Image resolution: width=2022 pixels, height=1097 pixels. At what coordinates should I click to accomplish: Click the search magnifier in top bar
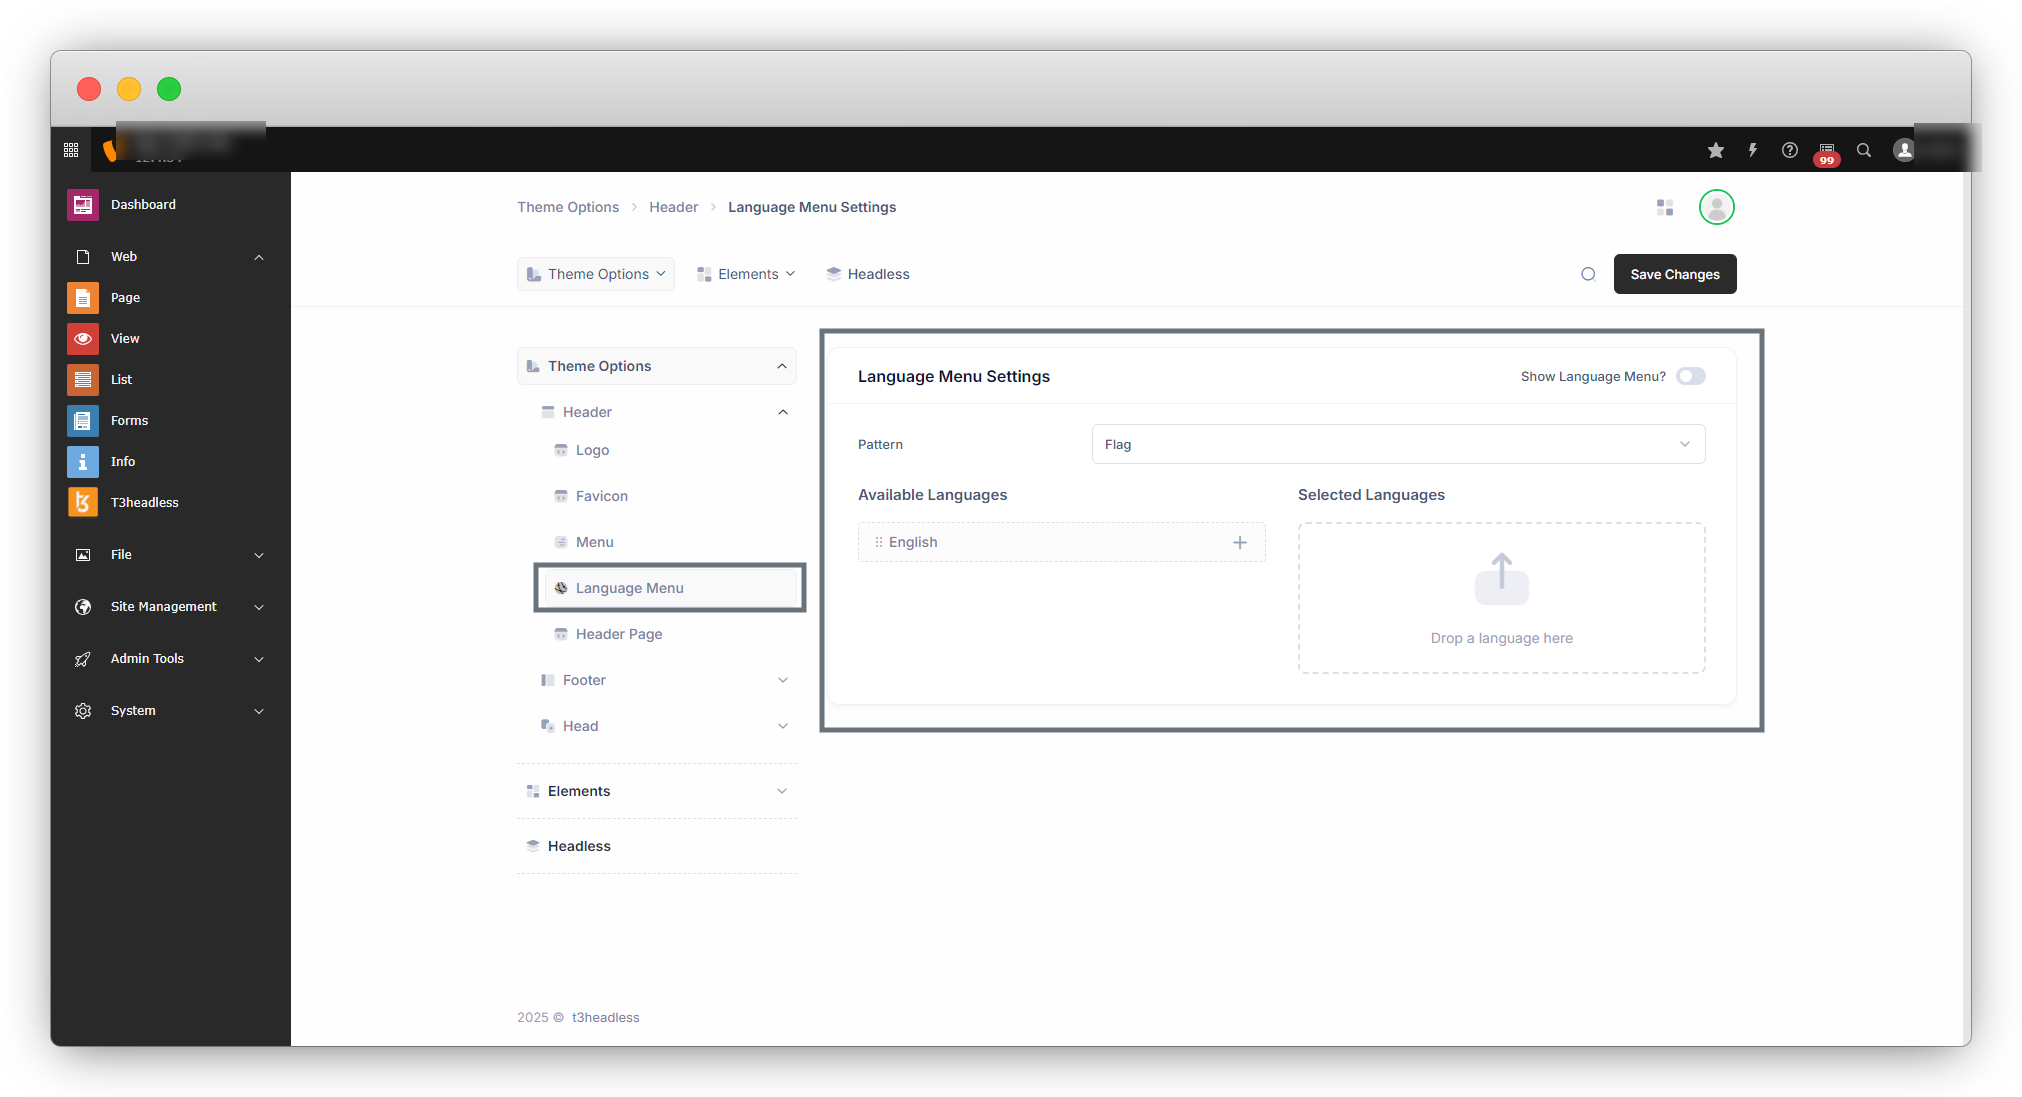click(1864, 150)
